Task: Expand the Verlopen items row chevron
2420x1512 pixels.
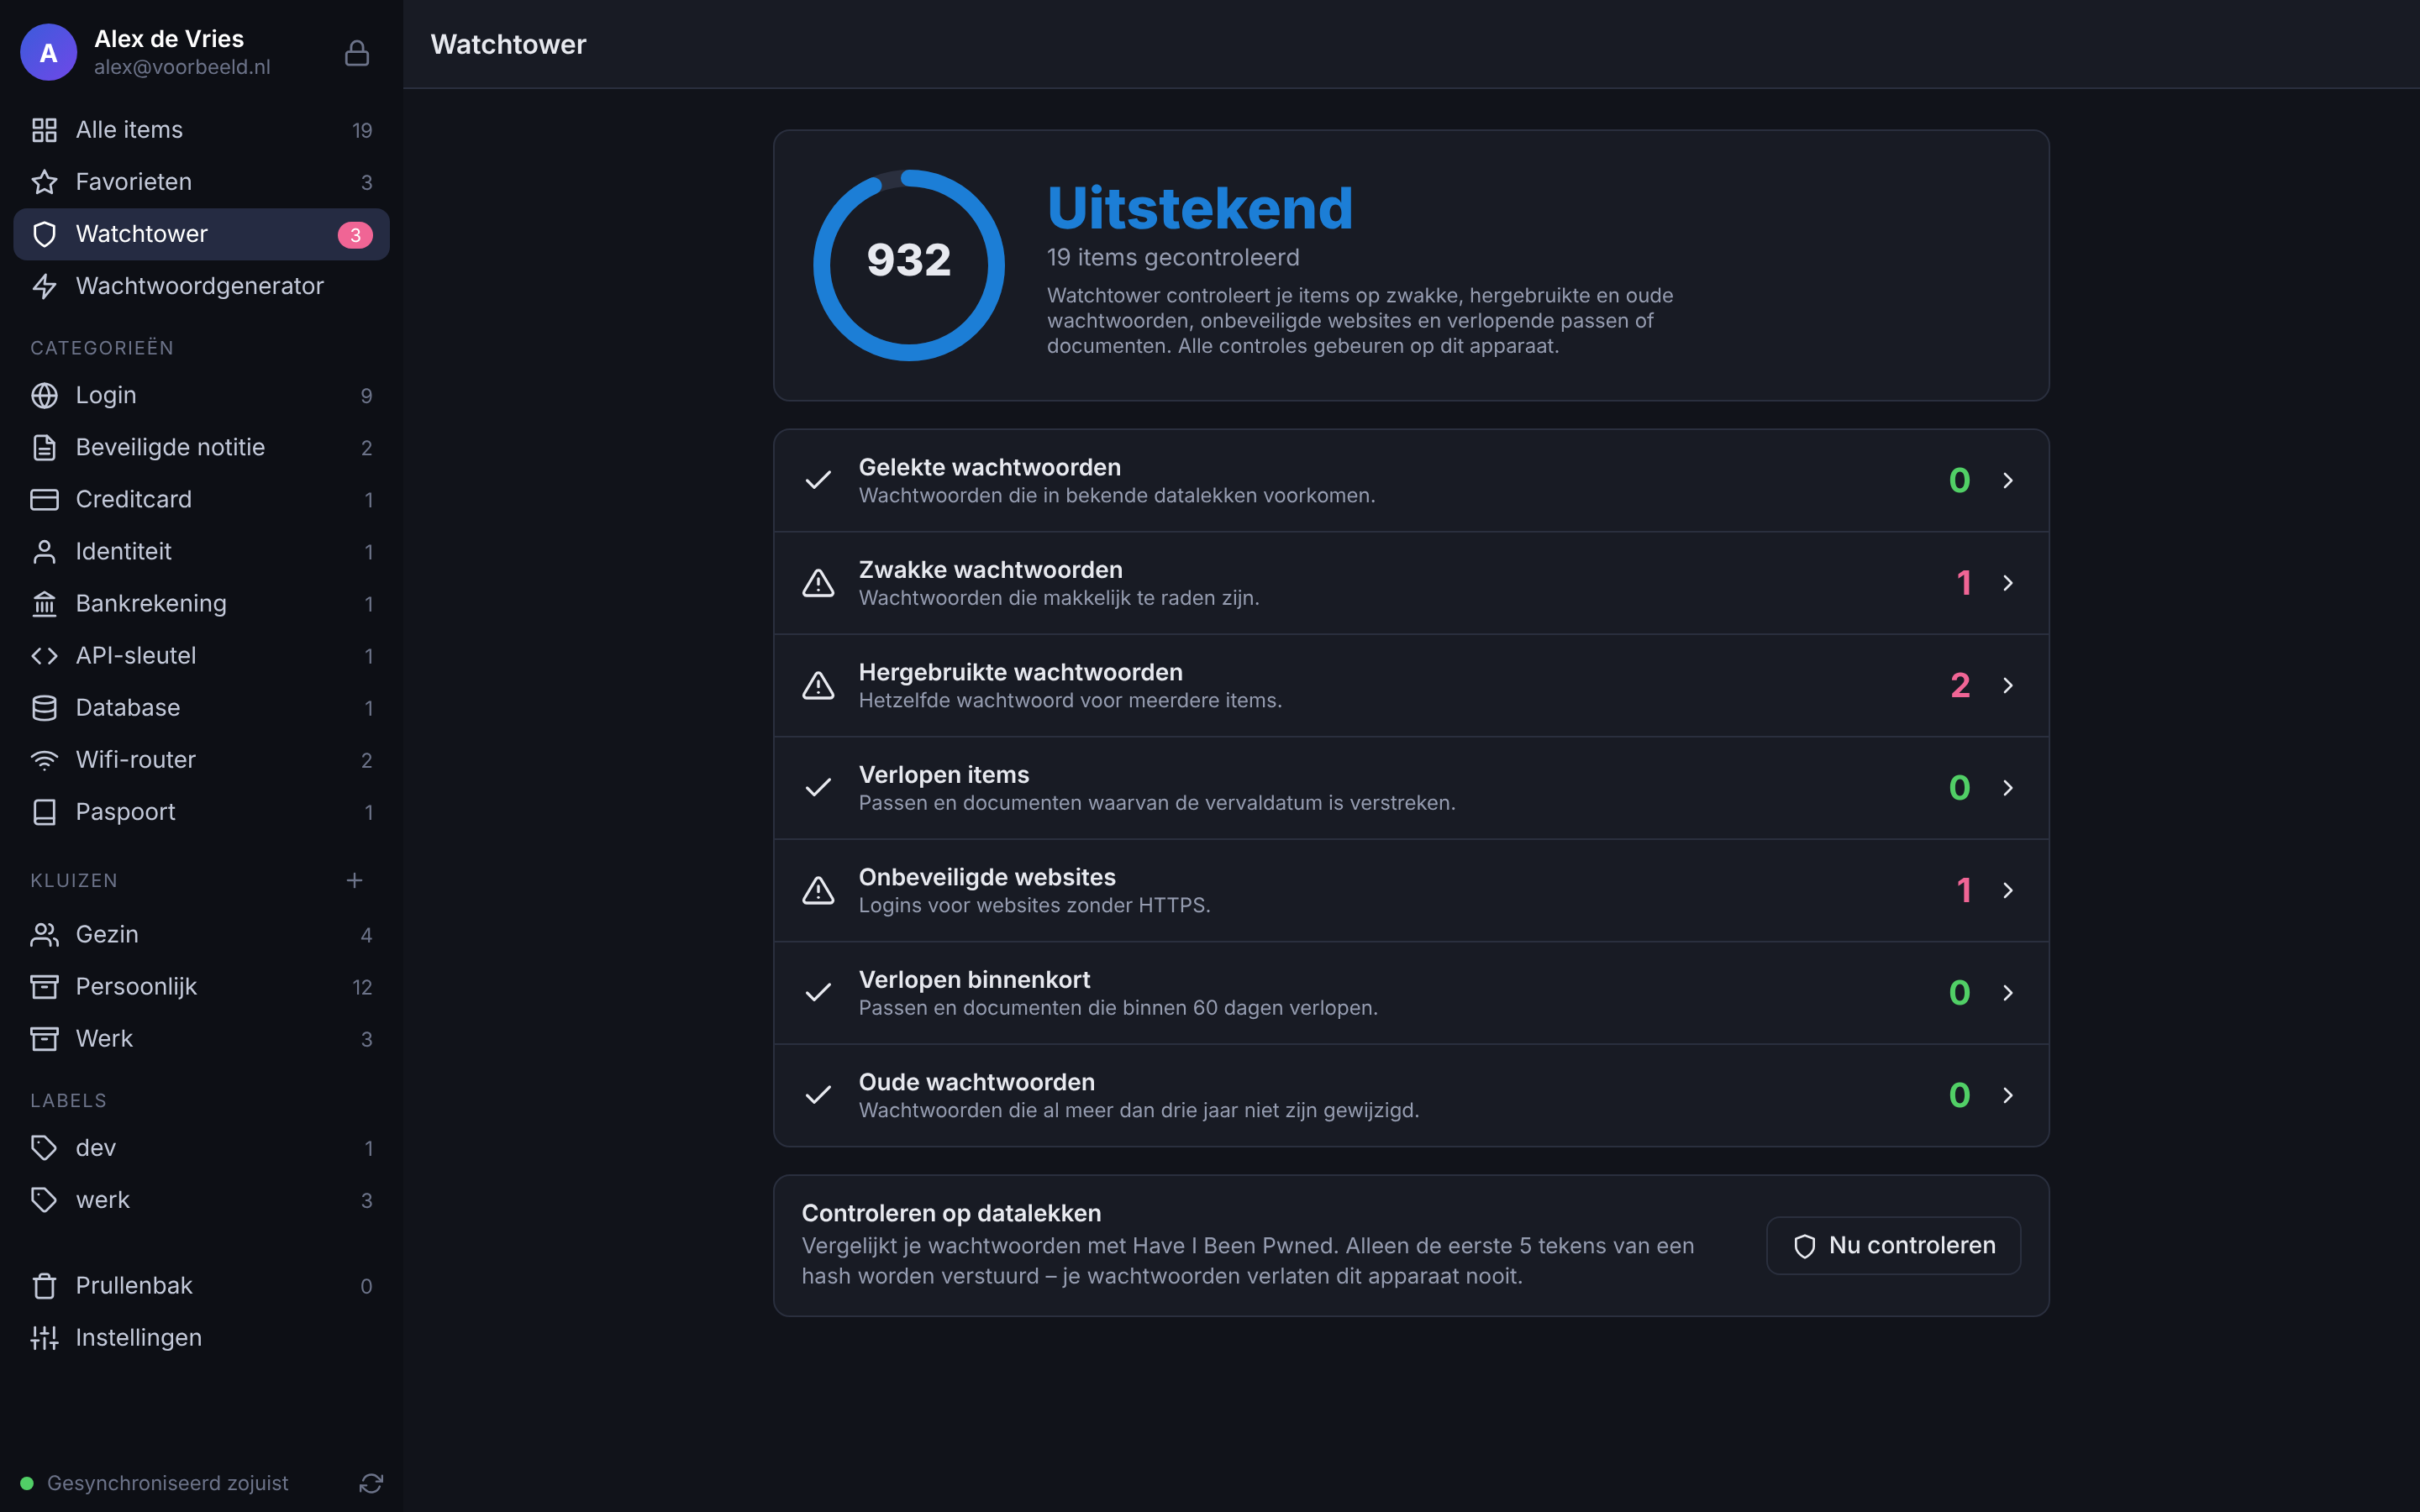Action: [2008, 788]
